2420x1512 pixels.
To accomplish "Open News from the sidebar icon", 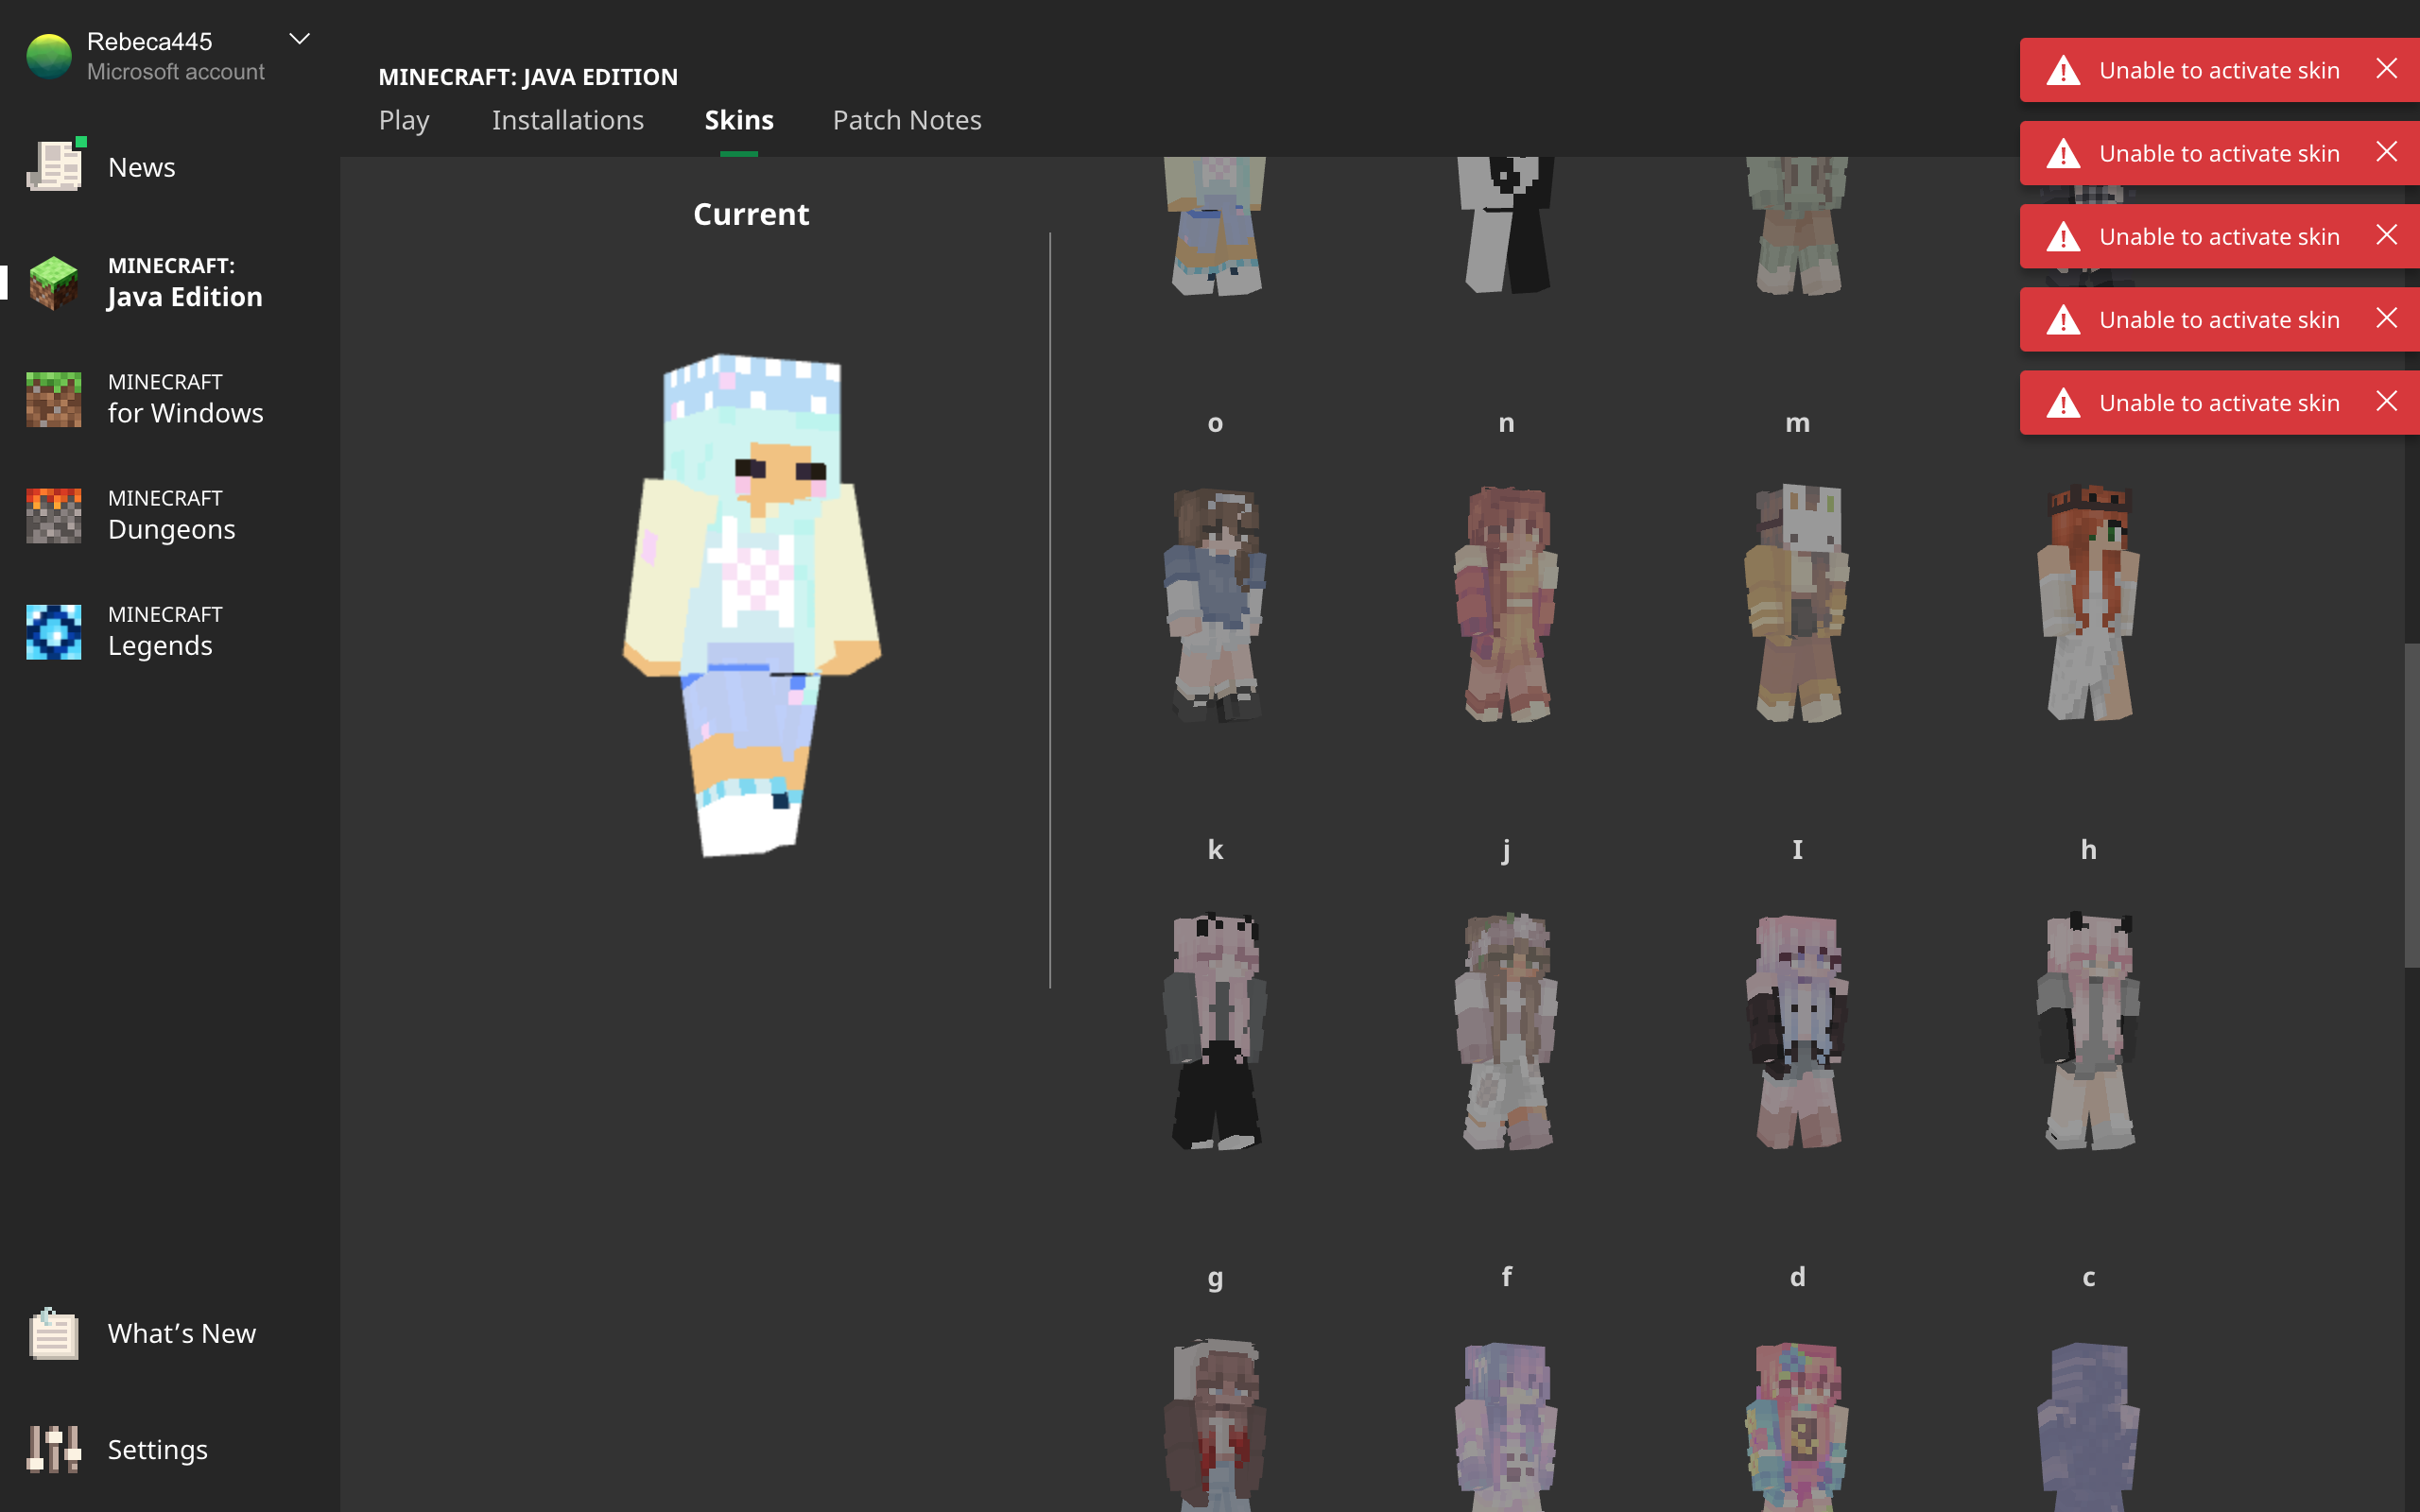I will pyautogui.click(x=54, y=166).
